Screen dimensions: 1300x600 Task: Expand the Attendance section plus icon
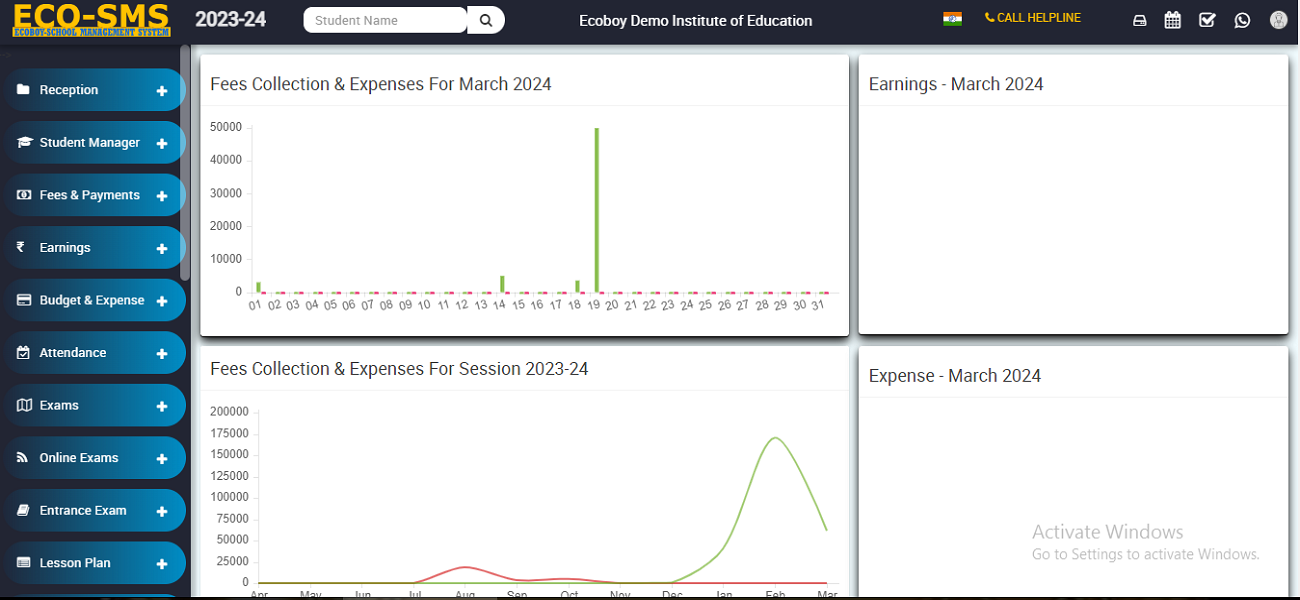162,354
